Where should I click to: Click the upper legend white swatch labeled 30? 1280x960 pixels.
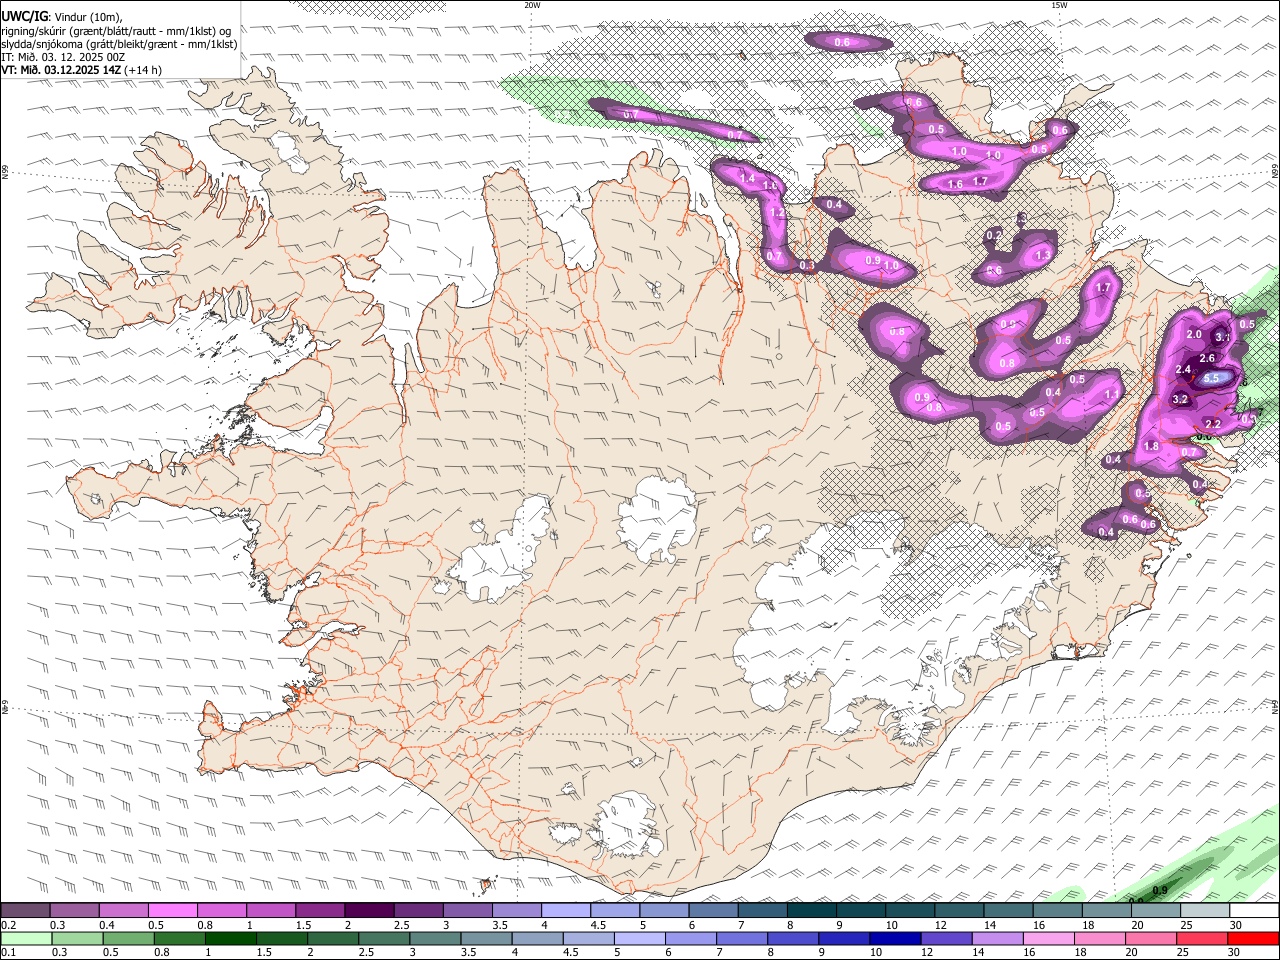(x=1252, y=911)
